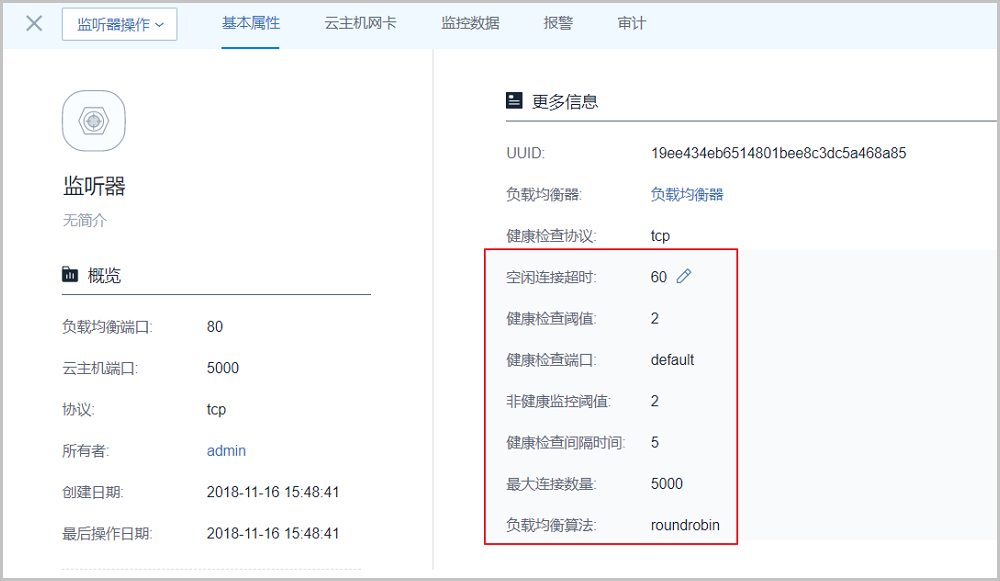Switch to the 基本属性 tab
The image size is (1000, 581).
click(250, 23)
